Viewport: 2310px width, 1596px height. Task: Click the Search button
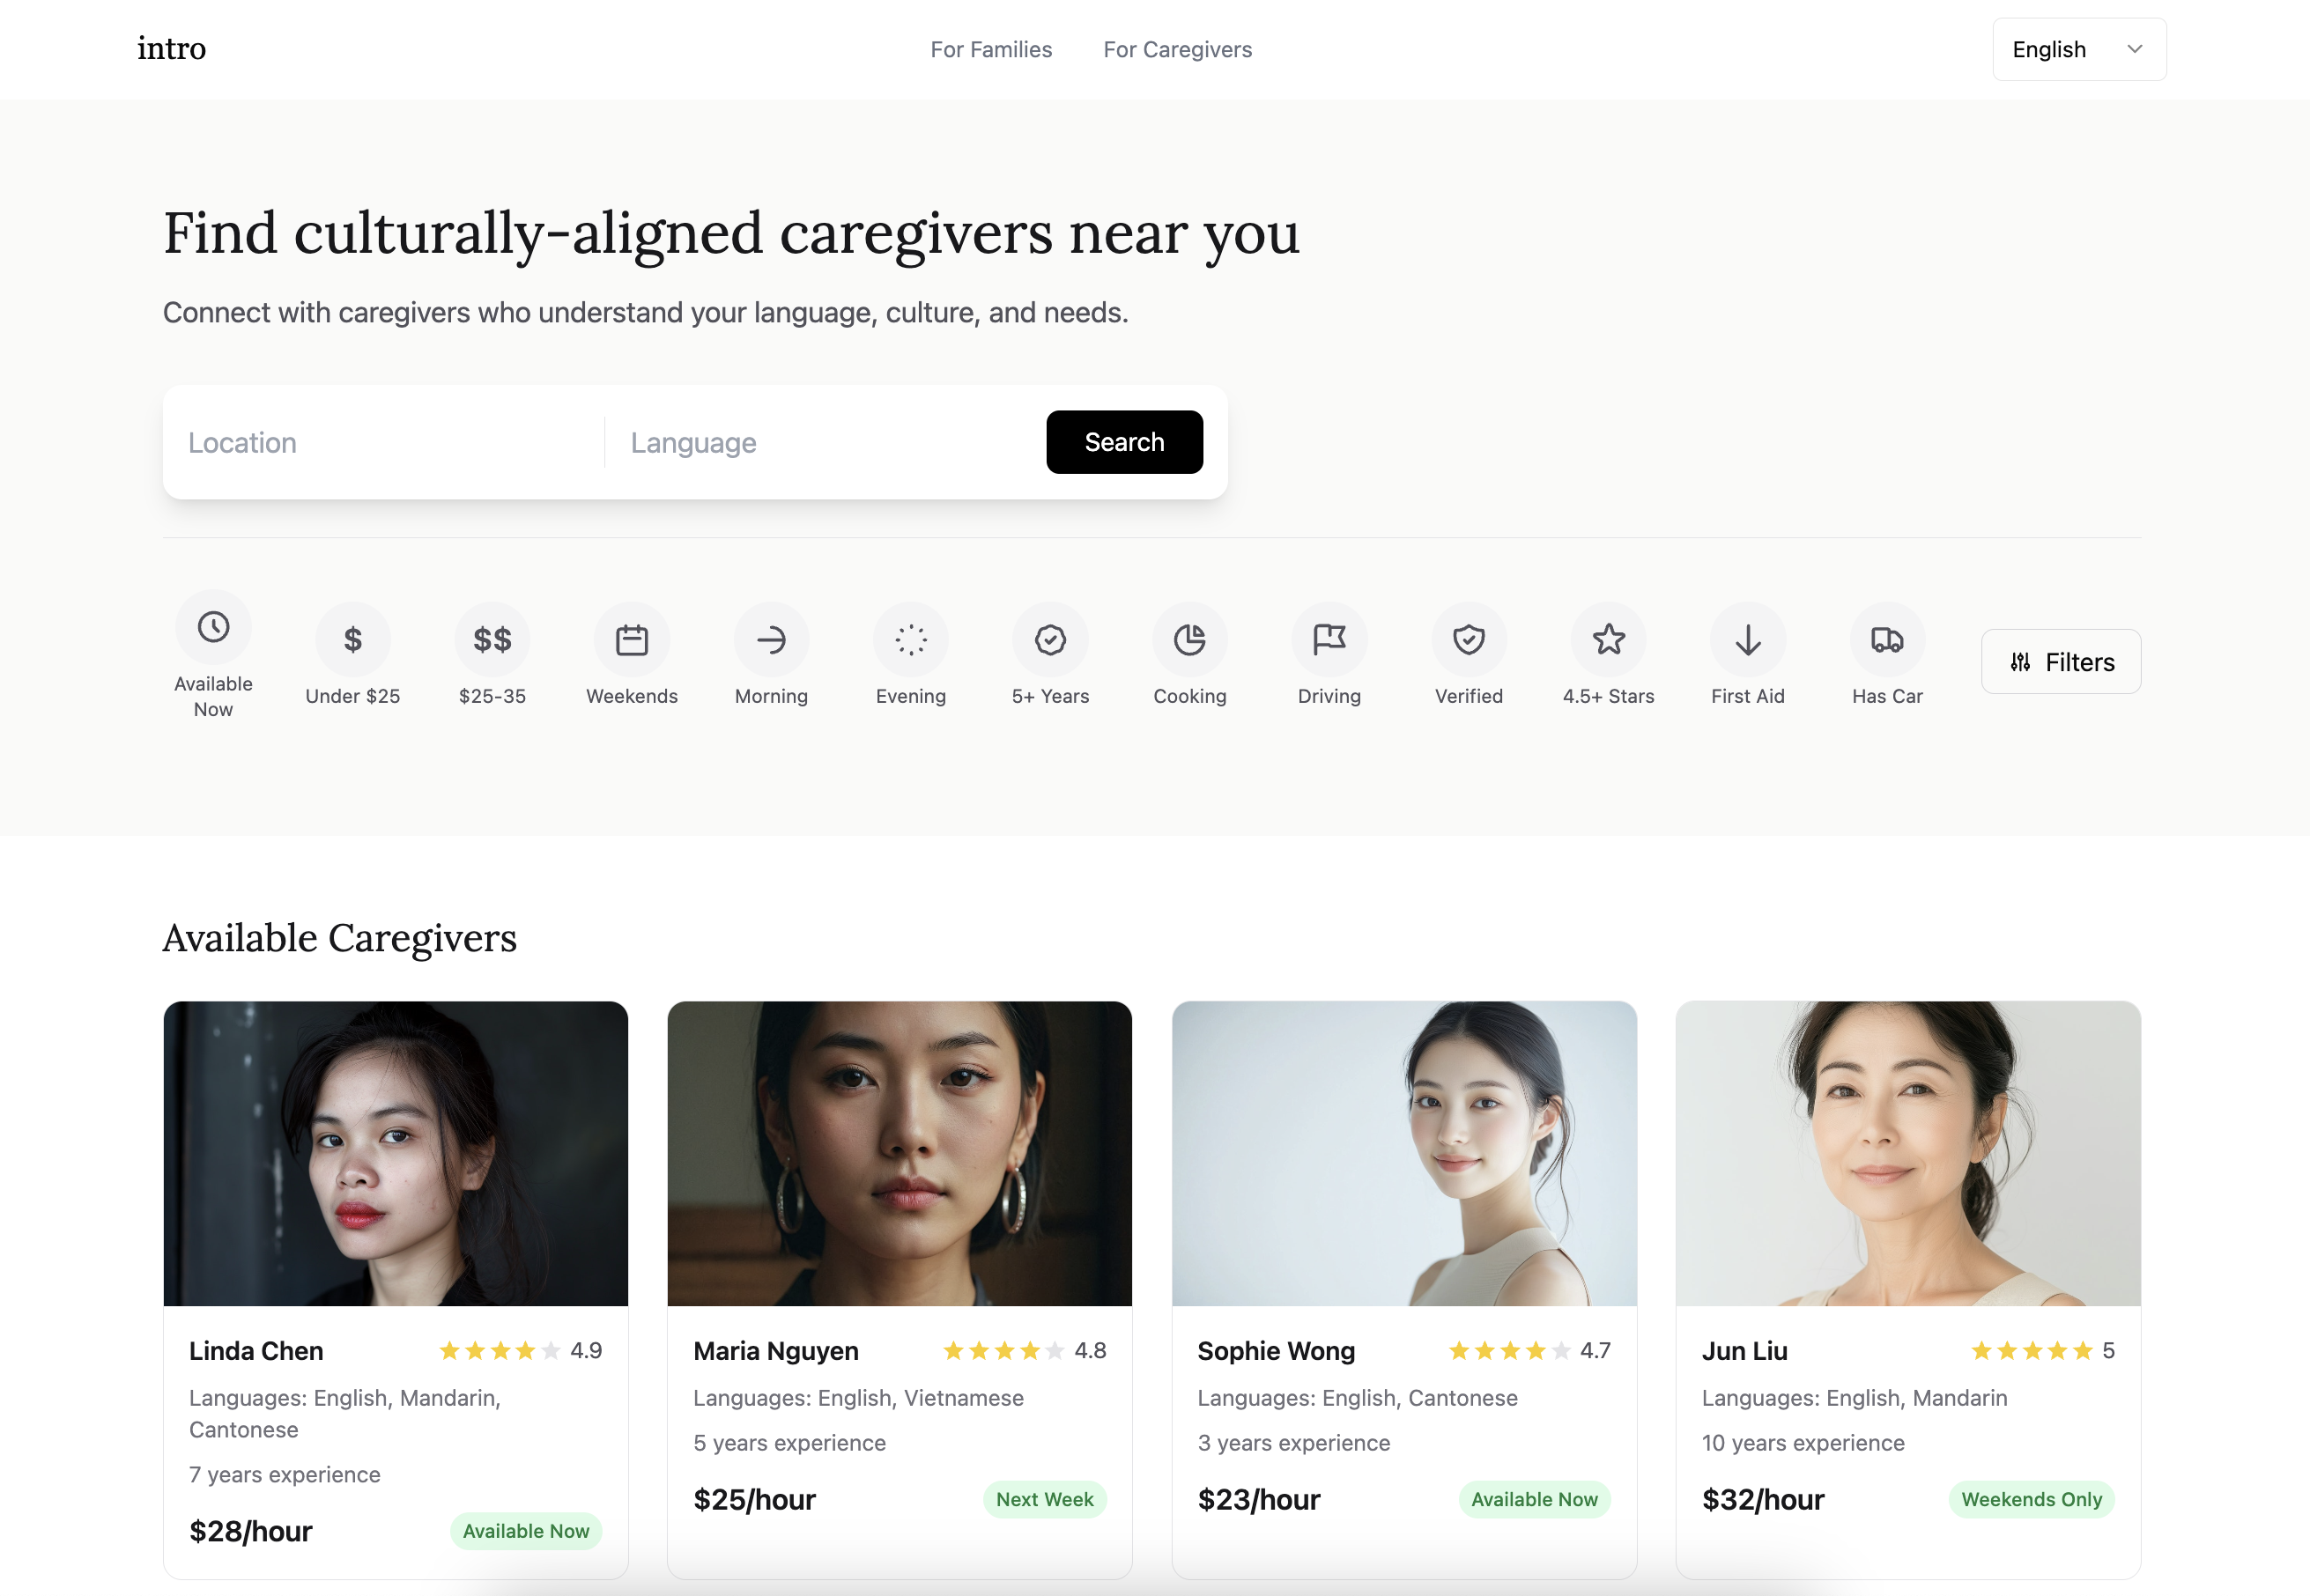(x=1124, y=441)
